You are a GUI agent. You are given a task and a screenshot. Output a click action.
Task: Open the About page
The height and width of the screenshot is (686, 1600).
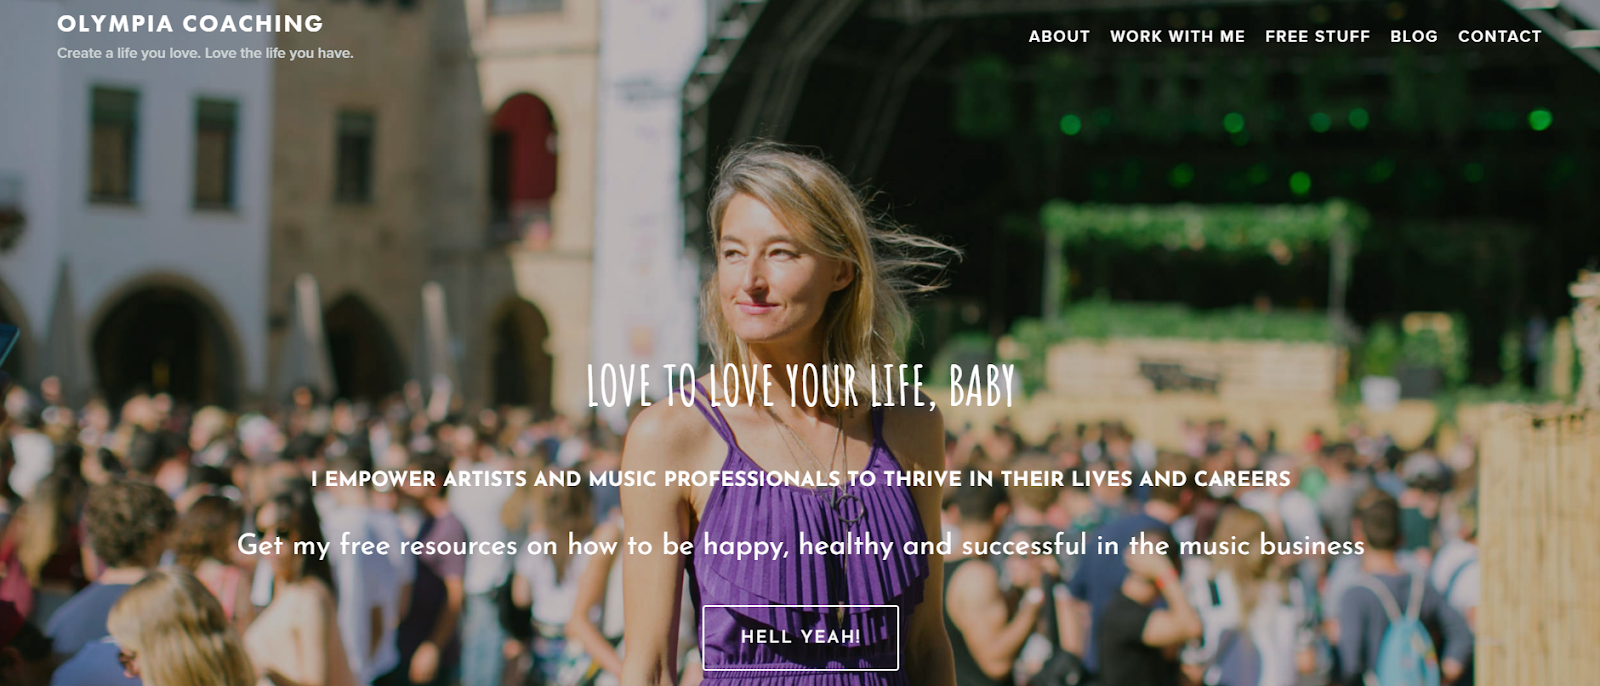coord(1059,36)
